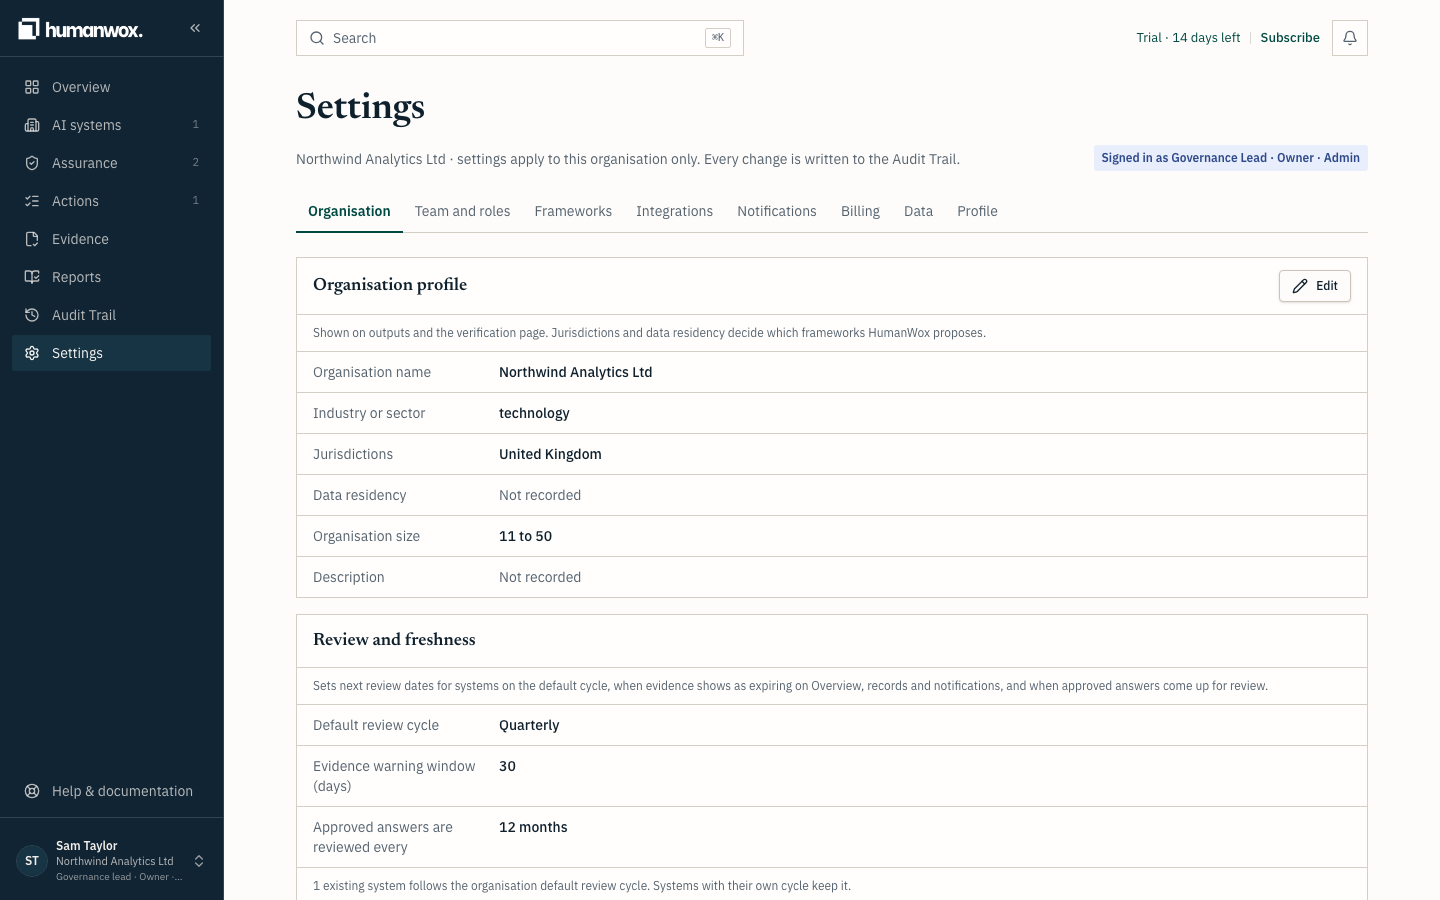Click the Audit Trail history icon
Image resolution: width=1440 pixels, height=900 pixels.
[x=32, y=315]
